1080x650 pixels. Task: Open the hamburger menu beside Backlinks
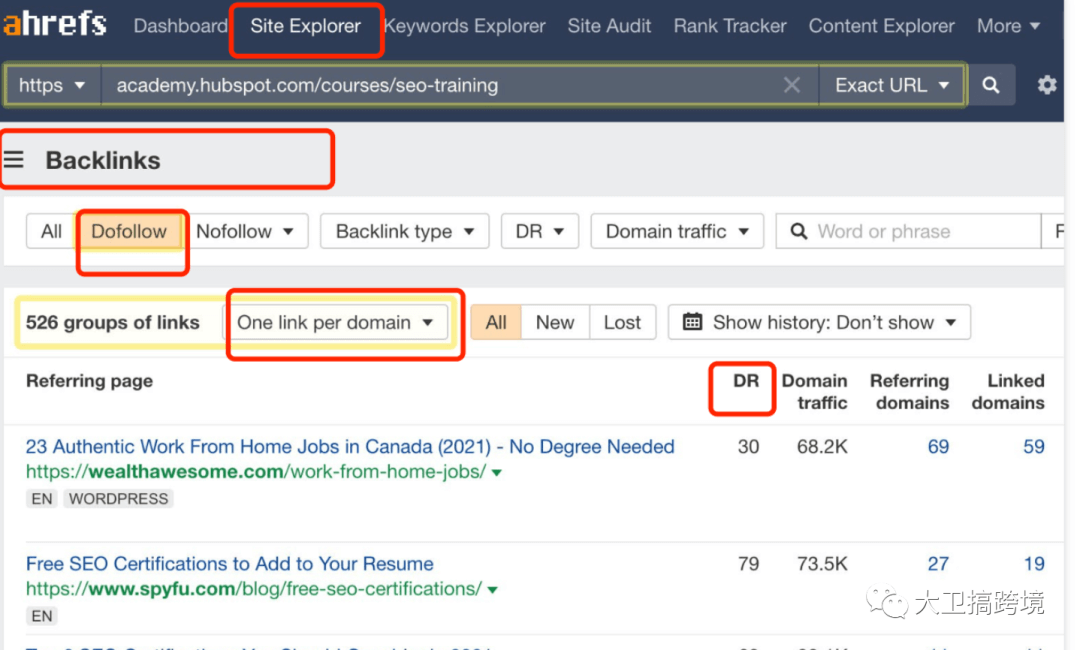(13, 160)
